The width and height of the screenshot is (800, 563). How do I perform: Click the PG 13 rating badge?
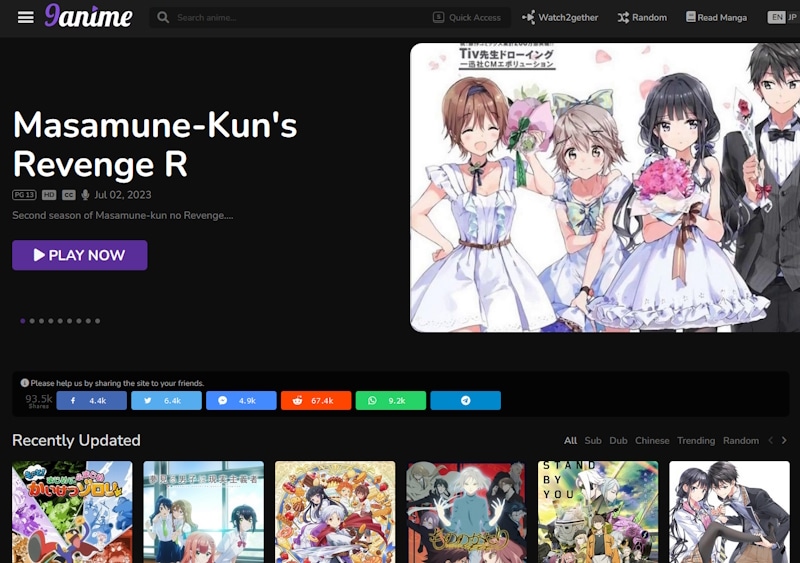click(x=24, y=195)
